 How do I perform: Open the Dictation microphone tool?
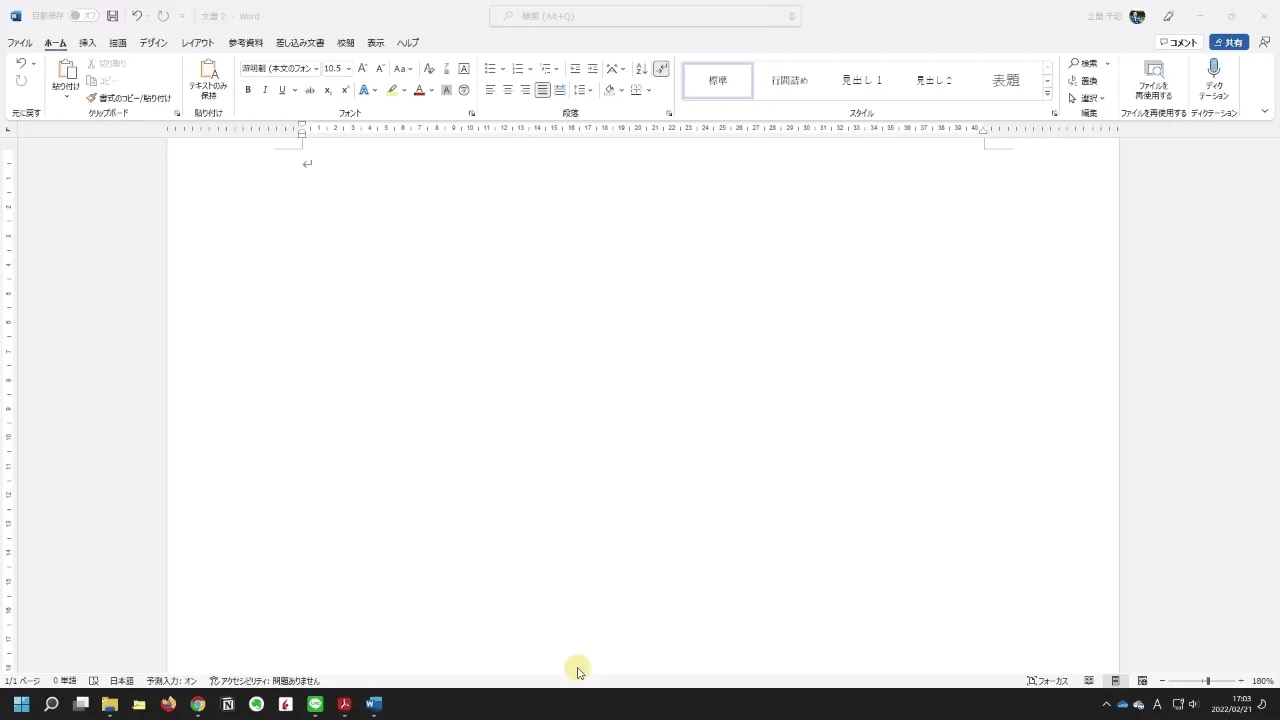1214,80
